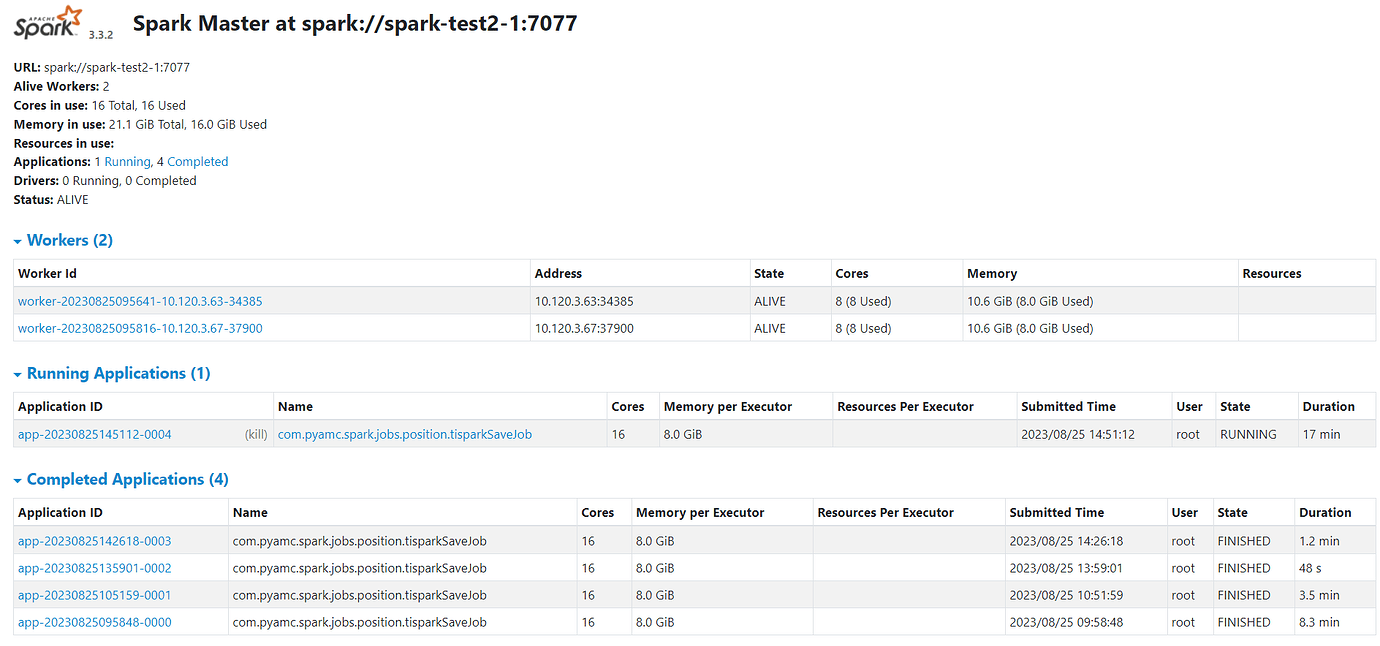1380x646 pixels.
Task: Click submitted time 2023/08/25 14:26:18
Action: [x=1066, y=541]
